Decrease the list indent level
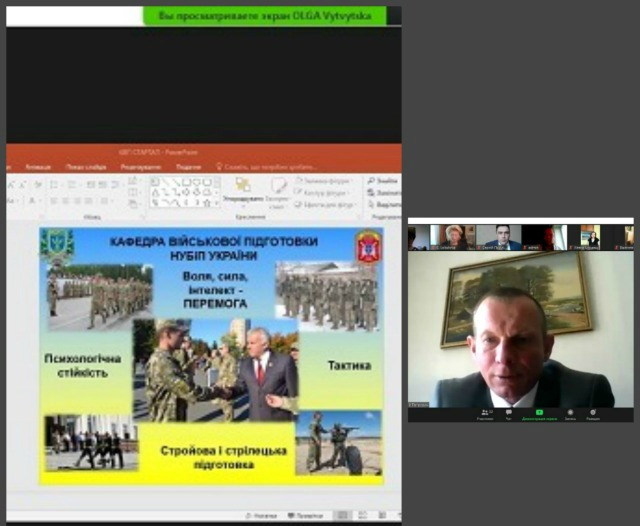The image size is (640, 526). click(x=91, y=185)
